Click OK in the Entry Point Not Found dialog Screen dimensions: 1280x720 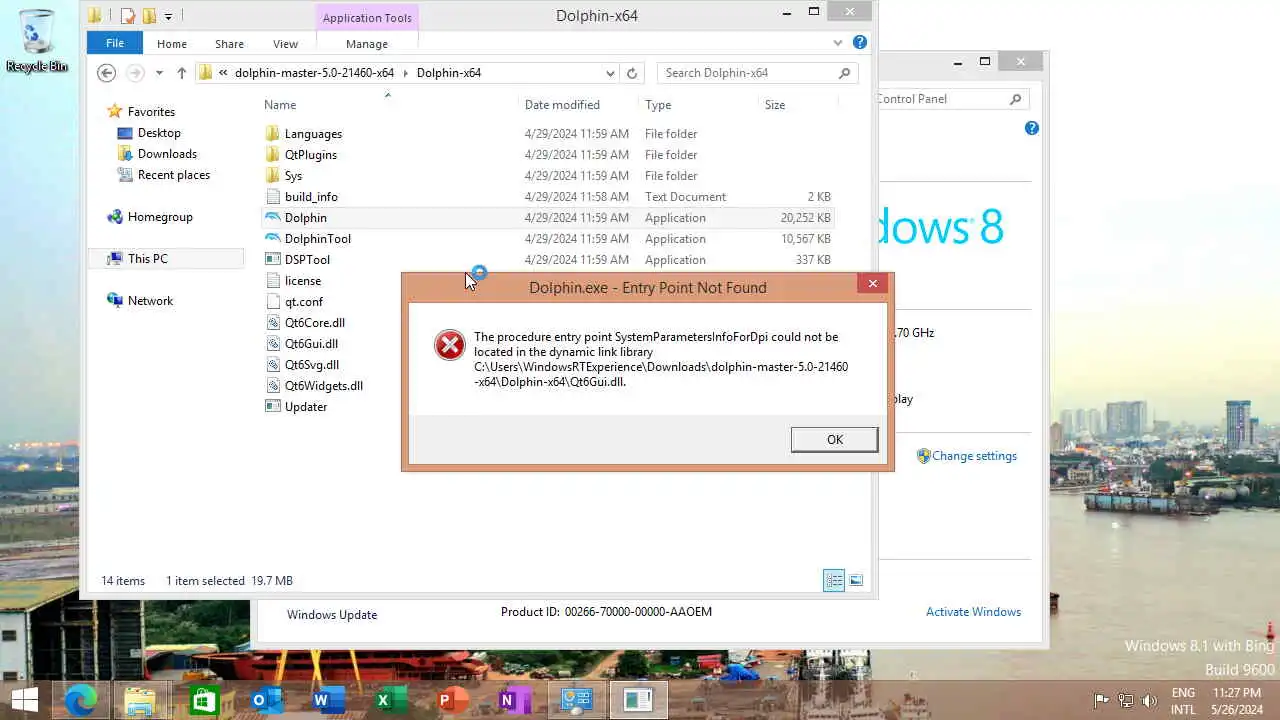click(x=834, y=440)
